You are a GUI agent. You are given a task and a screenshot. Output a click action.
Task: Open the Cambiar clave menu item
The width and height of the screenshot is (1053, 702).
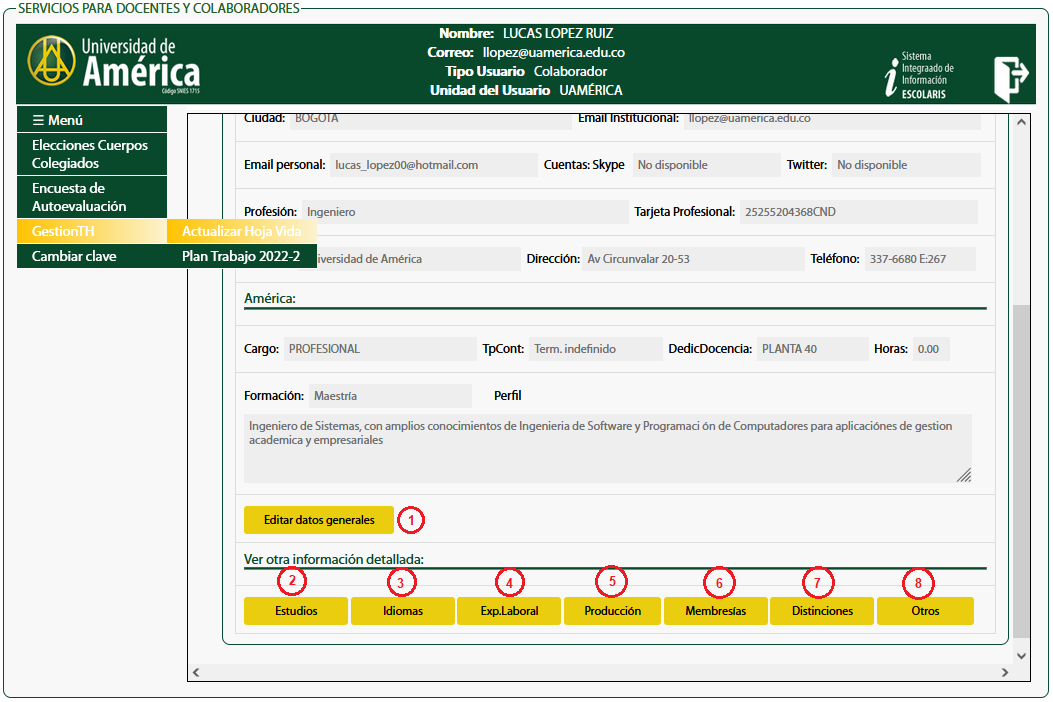(x=91, y=256)
